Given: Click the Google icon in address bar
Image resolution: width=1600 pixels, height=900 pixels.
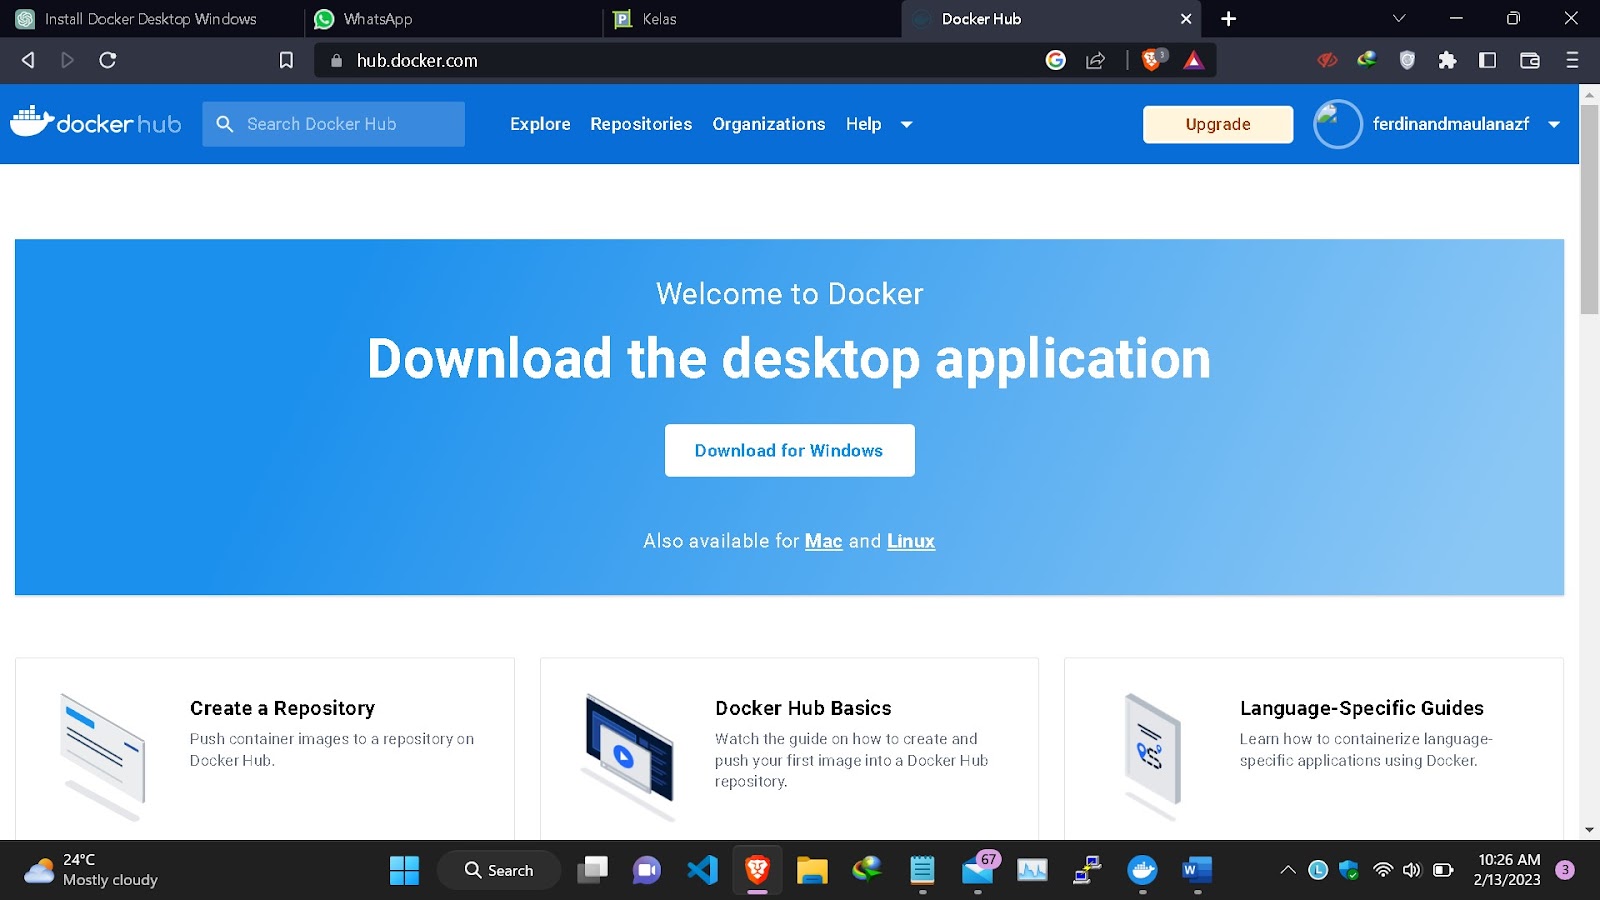Looking at the screenshot, I should point(1056,60).
